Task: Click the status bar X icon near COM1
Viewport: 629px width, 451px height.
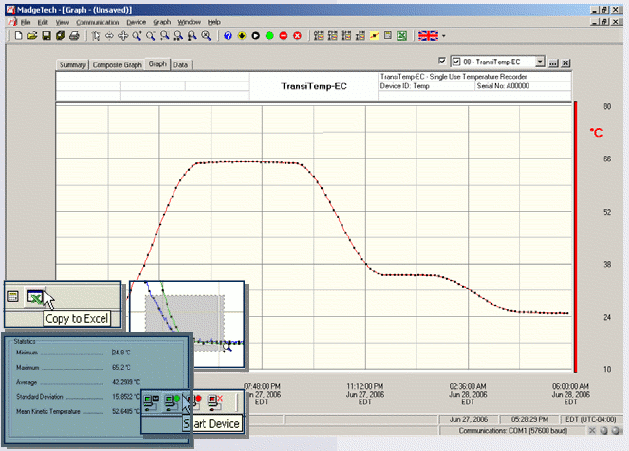Action: point(592,431)
